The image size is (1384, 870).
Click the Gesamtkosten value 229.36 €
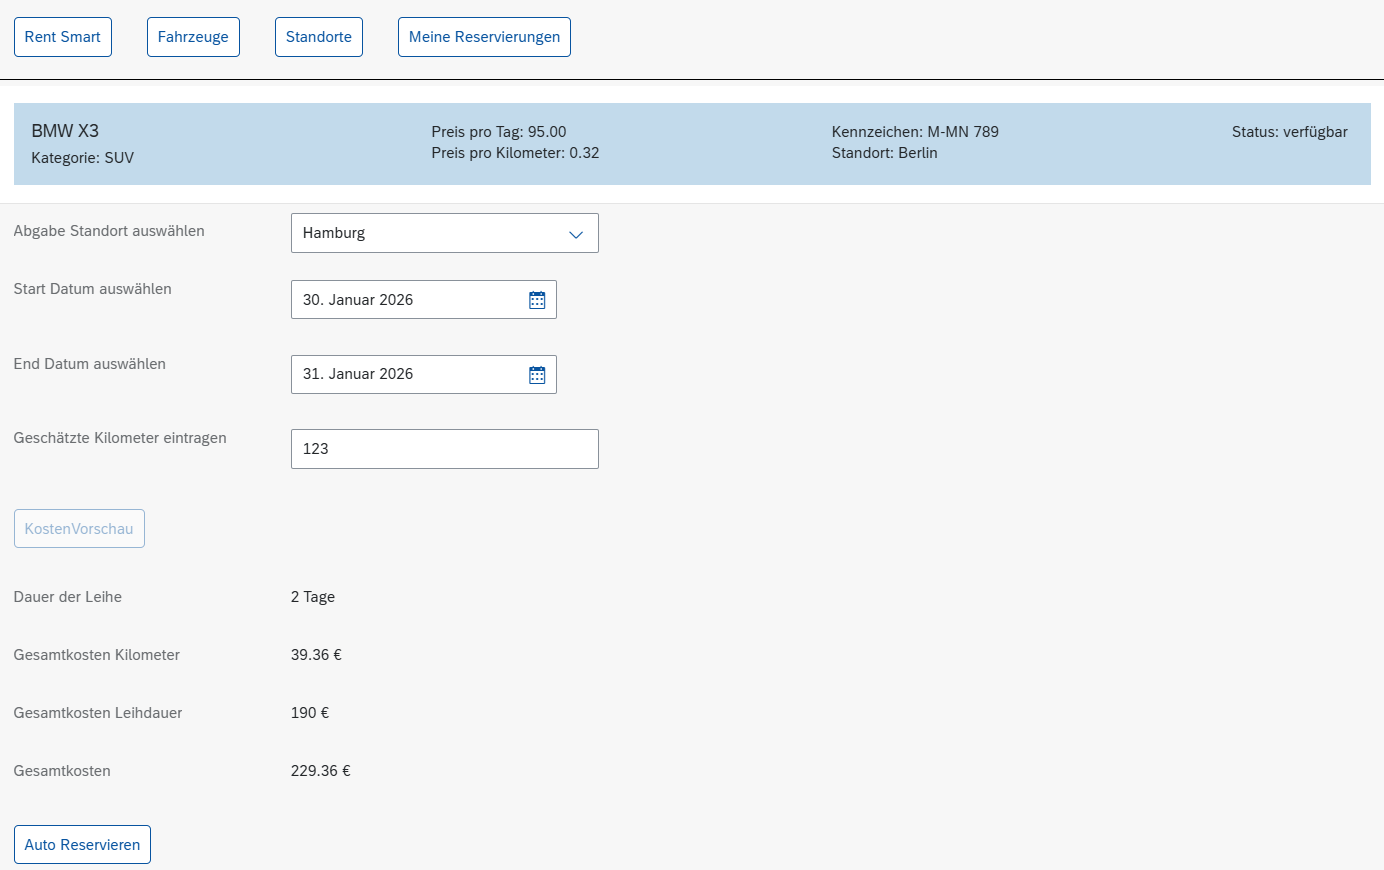320,771
